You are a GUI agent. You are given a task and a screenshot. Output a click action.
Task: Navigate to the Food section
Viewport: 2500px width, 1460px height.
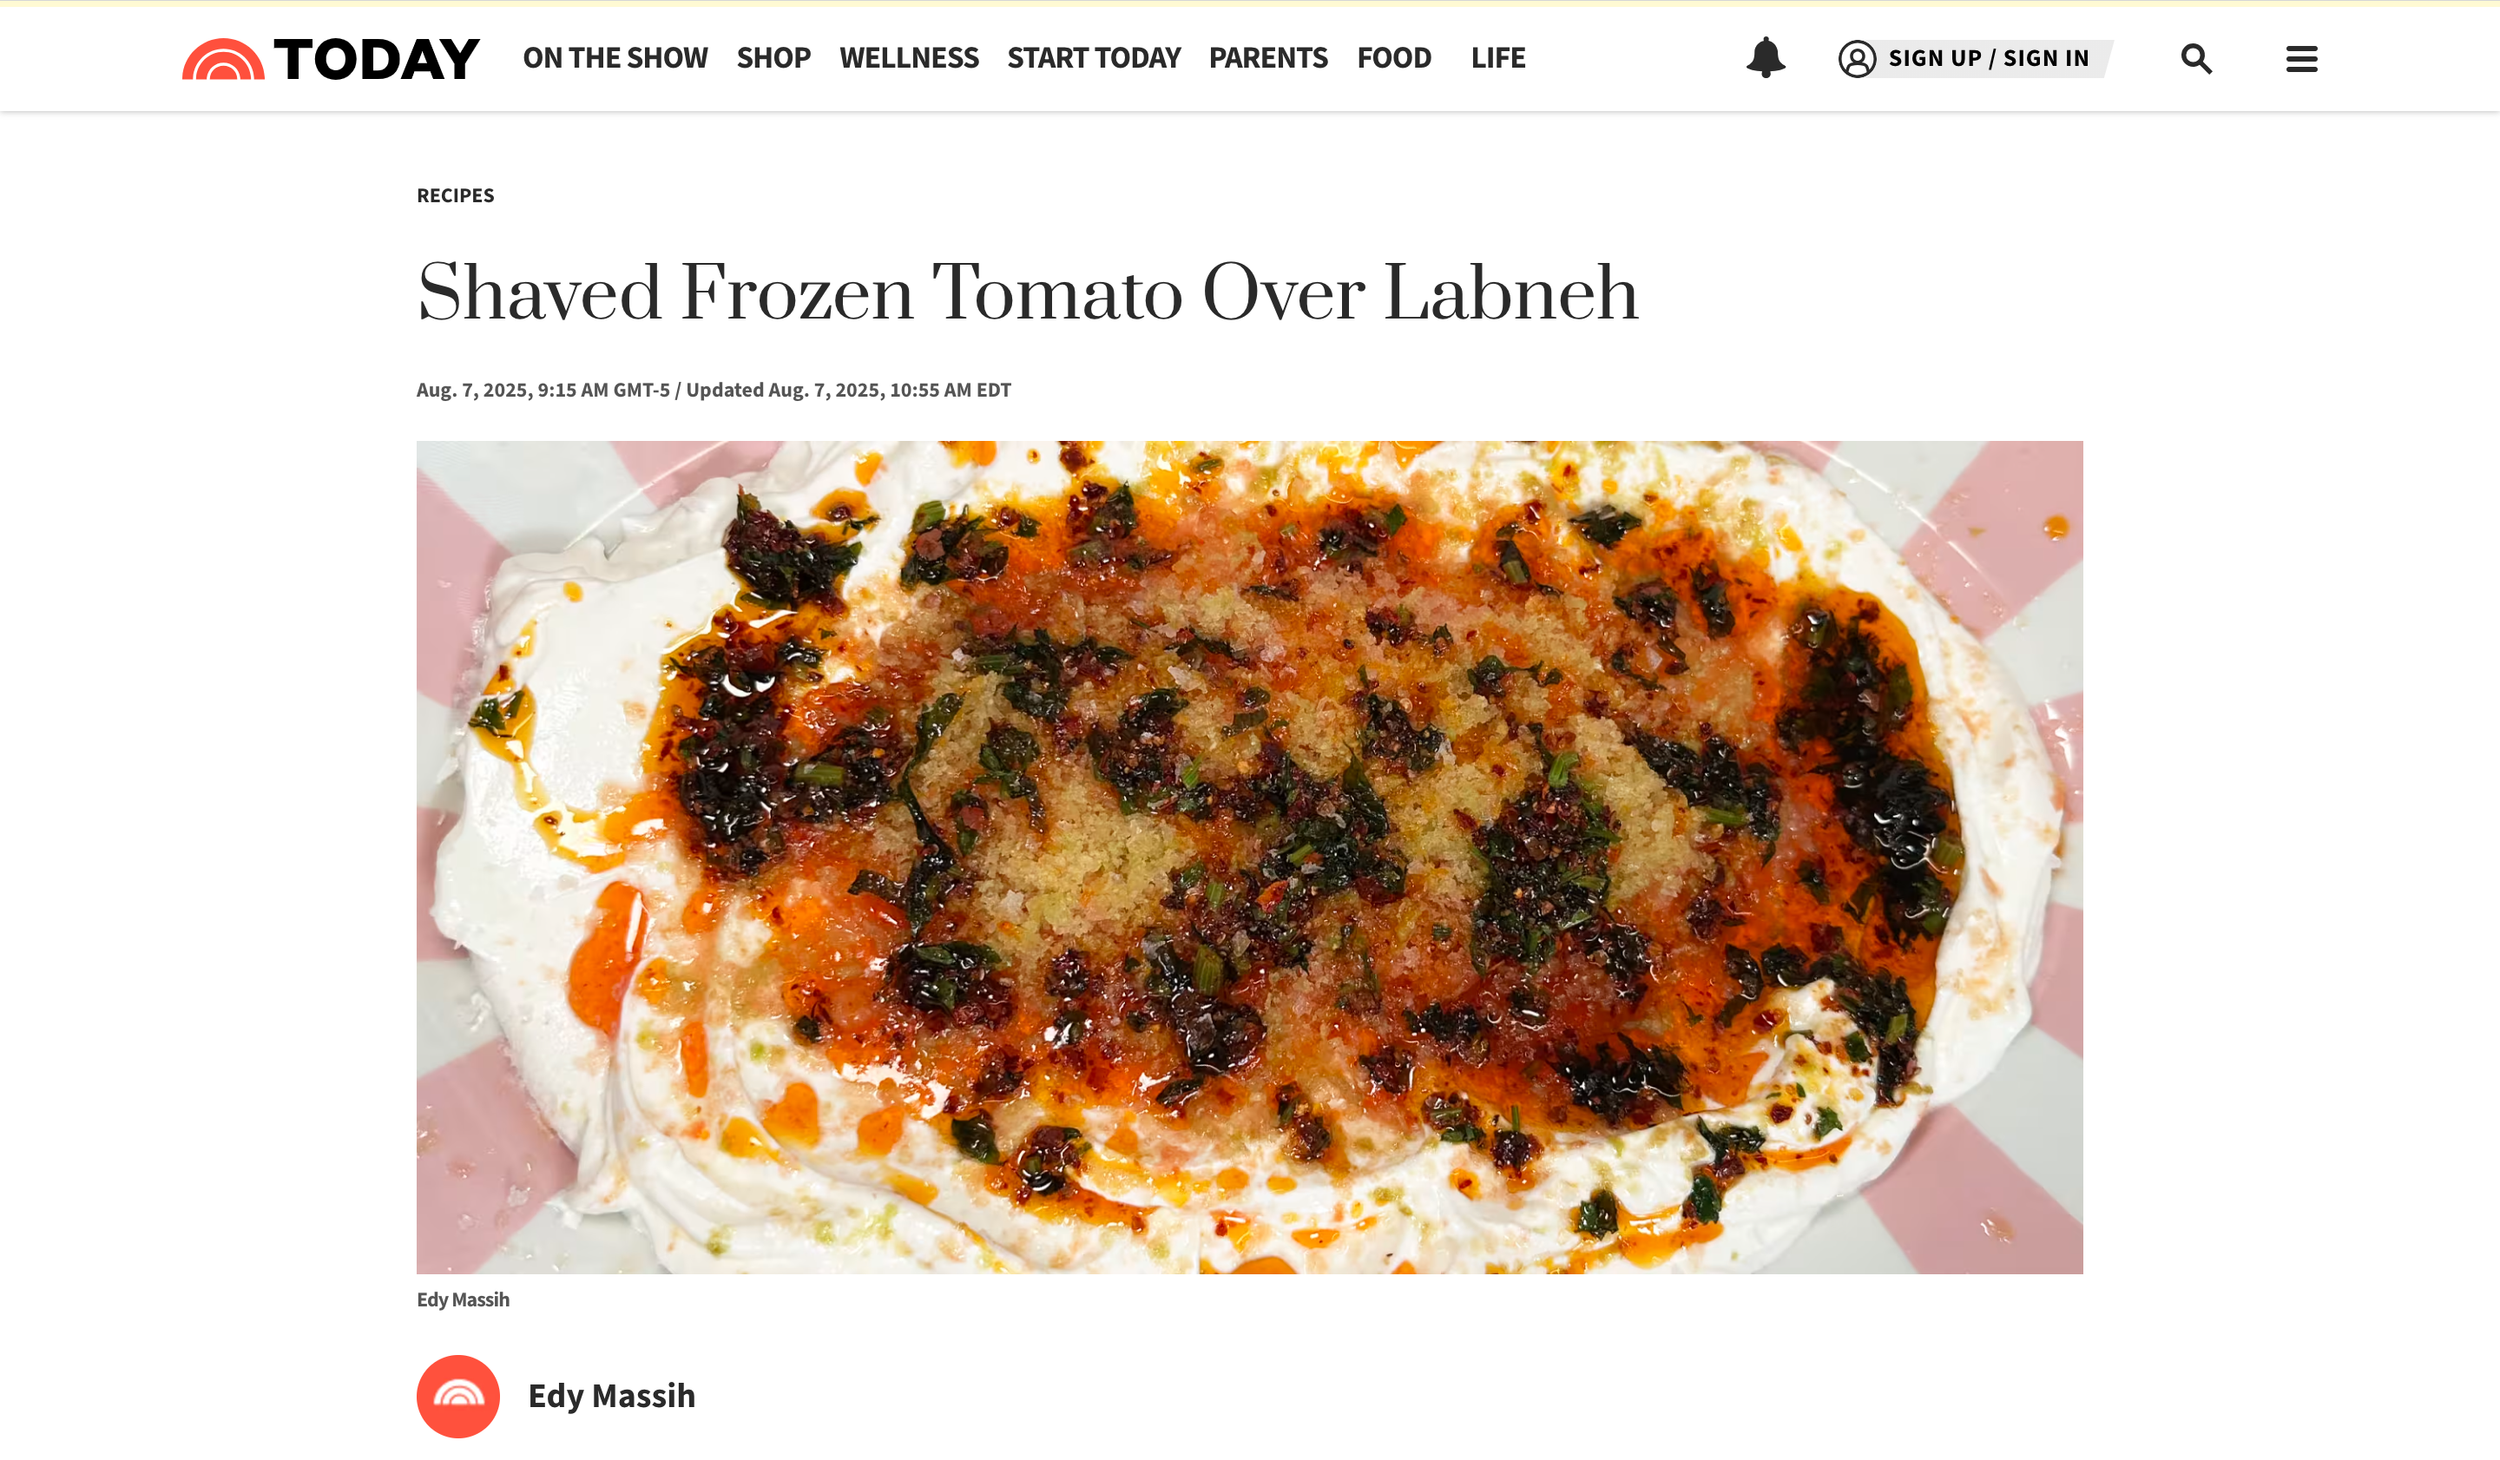pyautogui.click(x=1394, y=58)
